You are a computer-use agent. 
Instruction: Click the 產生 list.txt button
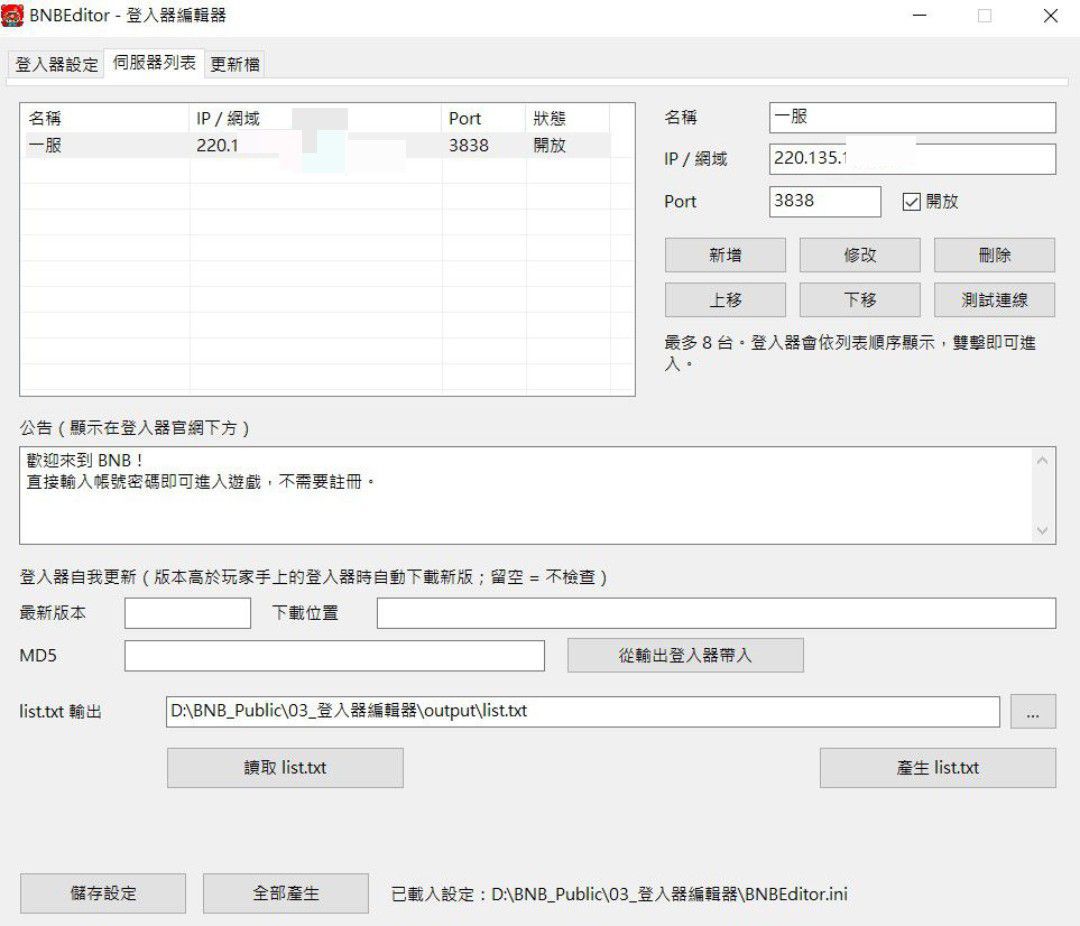(x=937, y=768)
